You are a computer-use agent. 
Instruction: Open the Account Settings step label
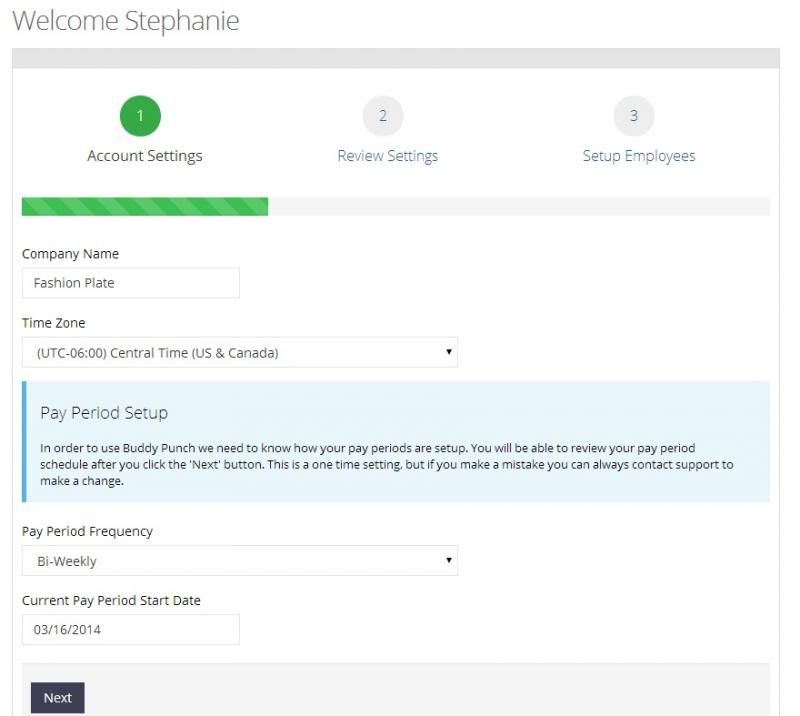pos(145,156)
